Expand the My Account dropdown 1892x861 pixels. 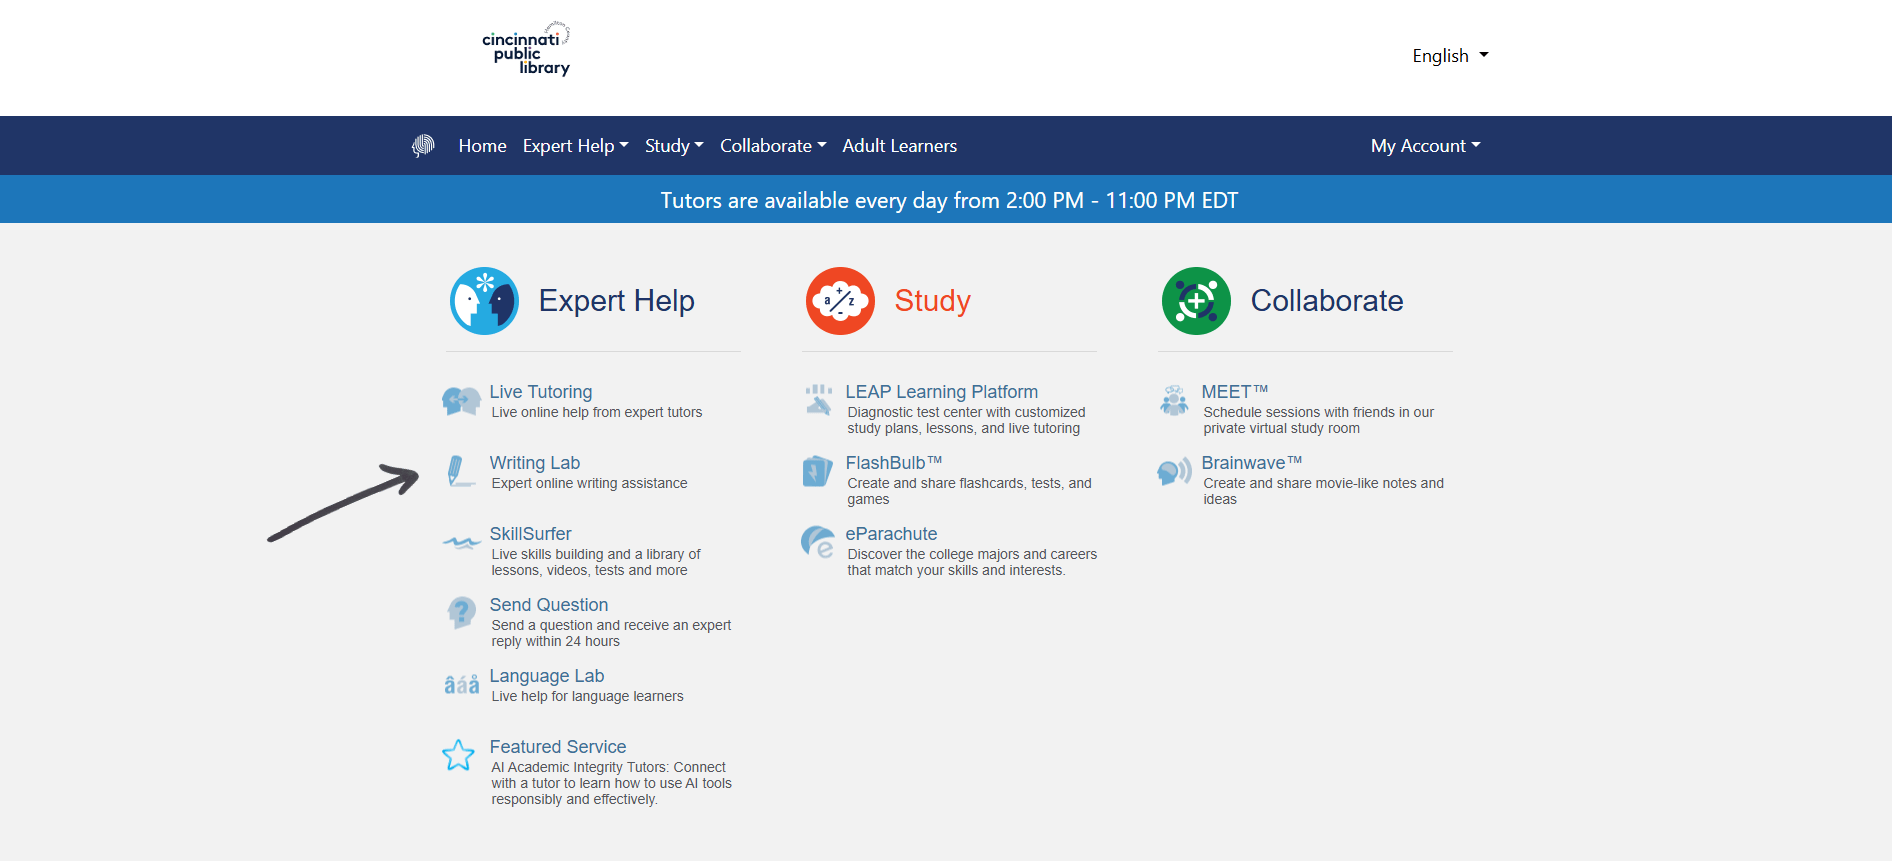point(1425,146)
